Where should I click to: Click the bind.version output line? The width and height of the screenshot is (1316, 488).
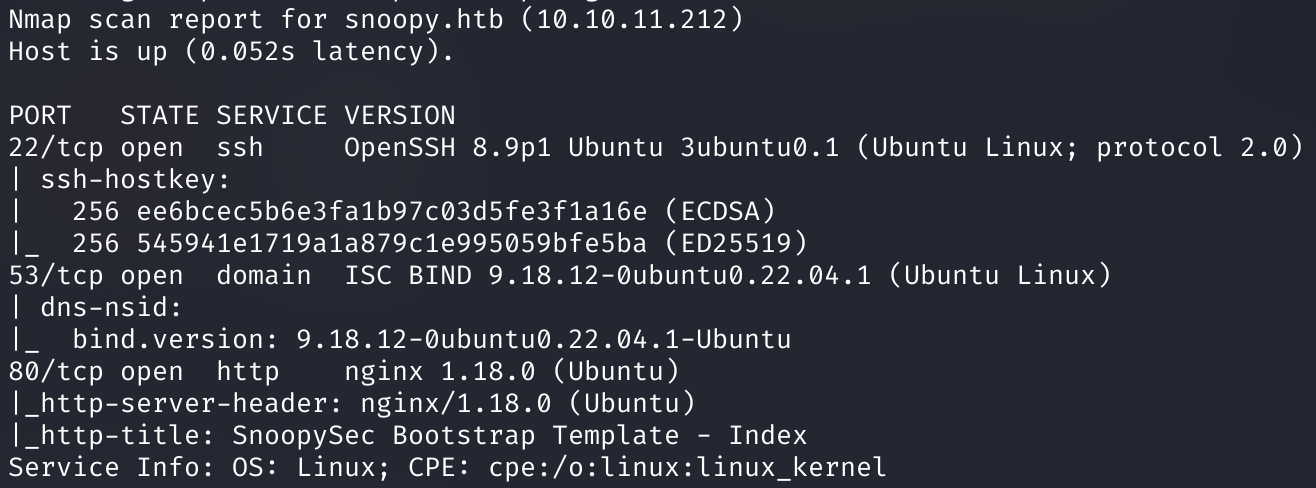(432, 339)
